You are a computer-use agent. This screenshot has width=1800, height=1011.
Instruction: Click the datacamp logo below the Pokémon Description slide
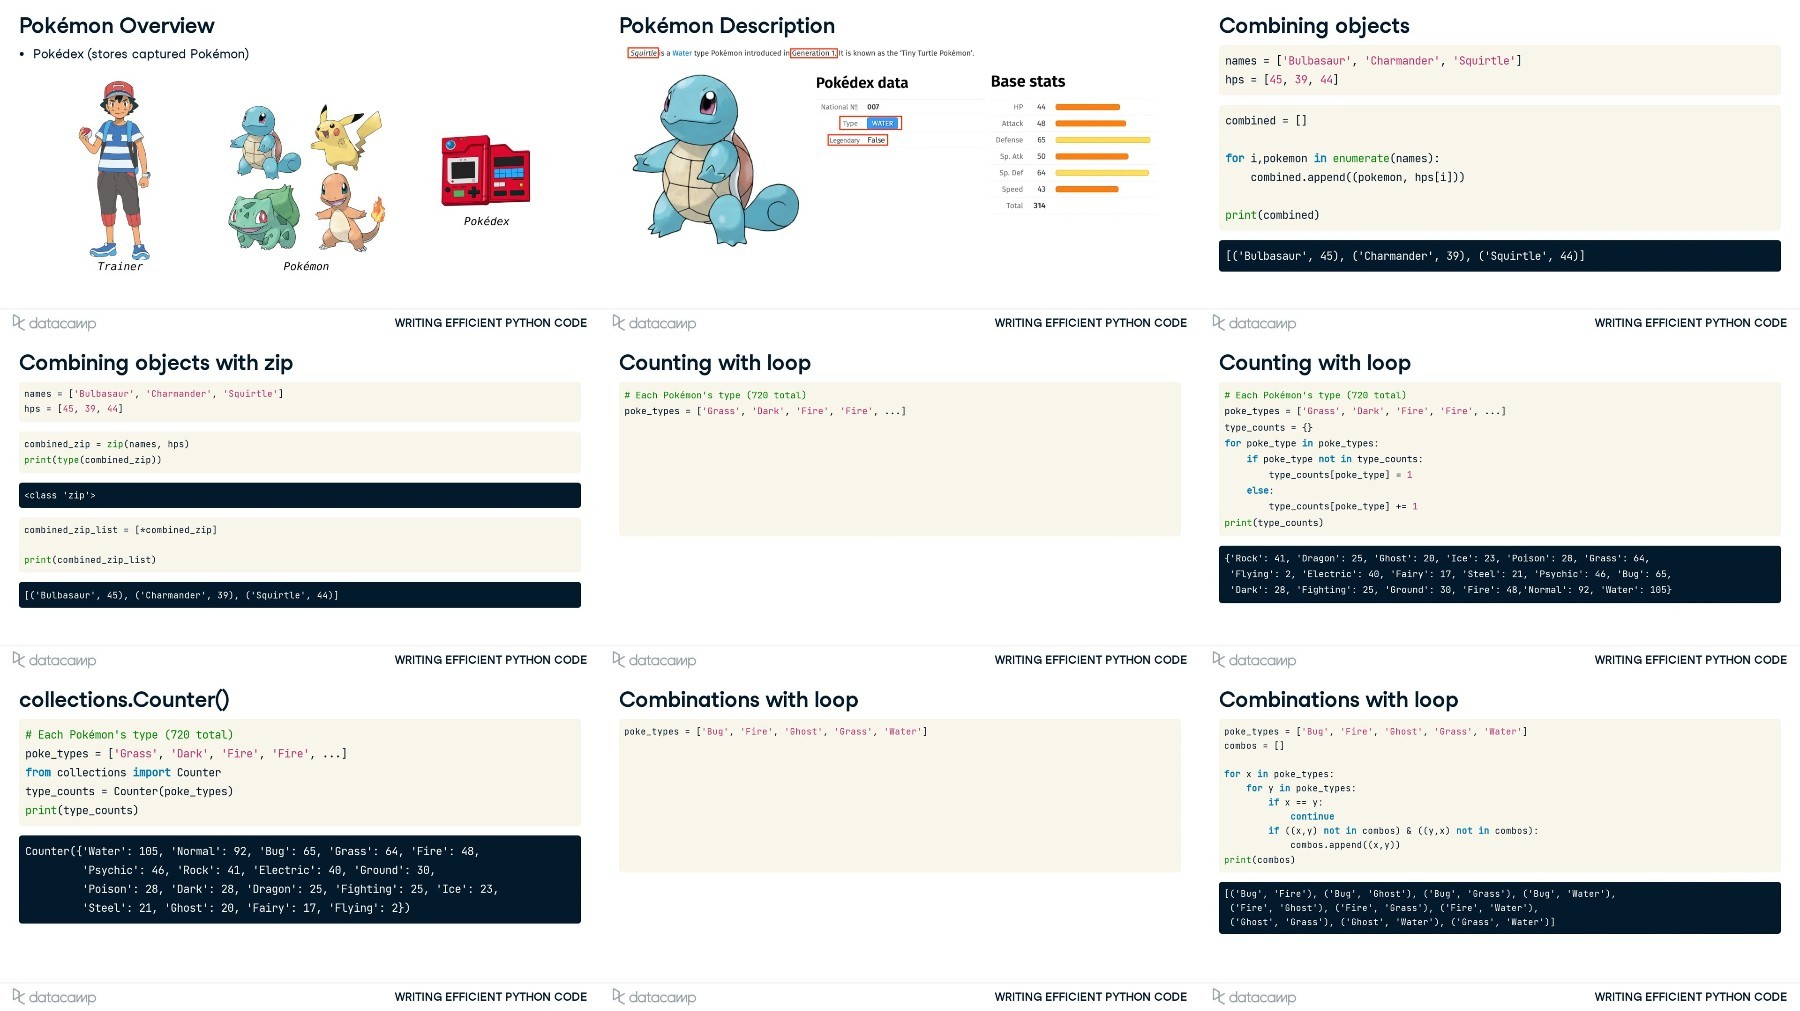pos(654,323)
